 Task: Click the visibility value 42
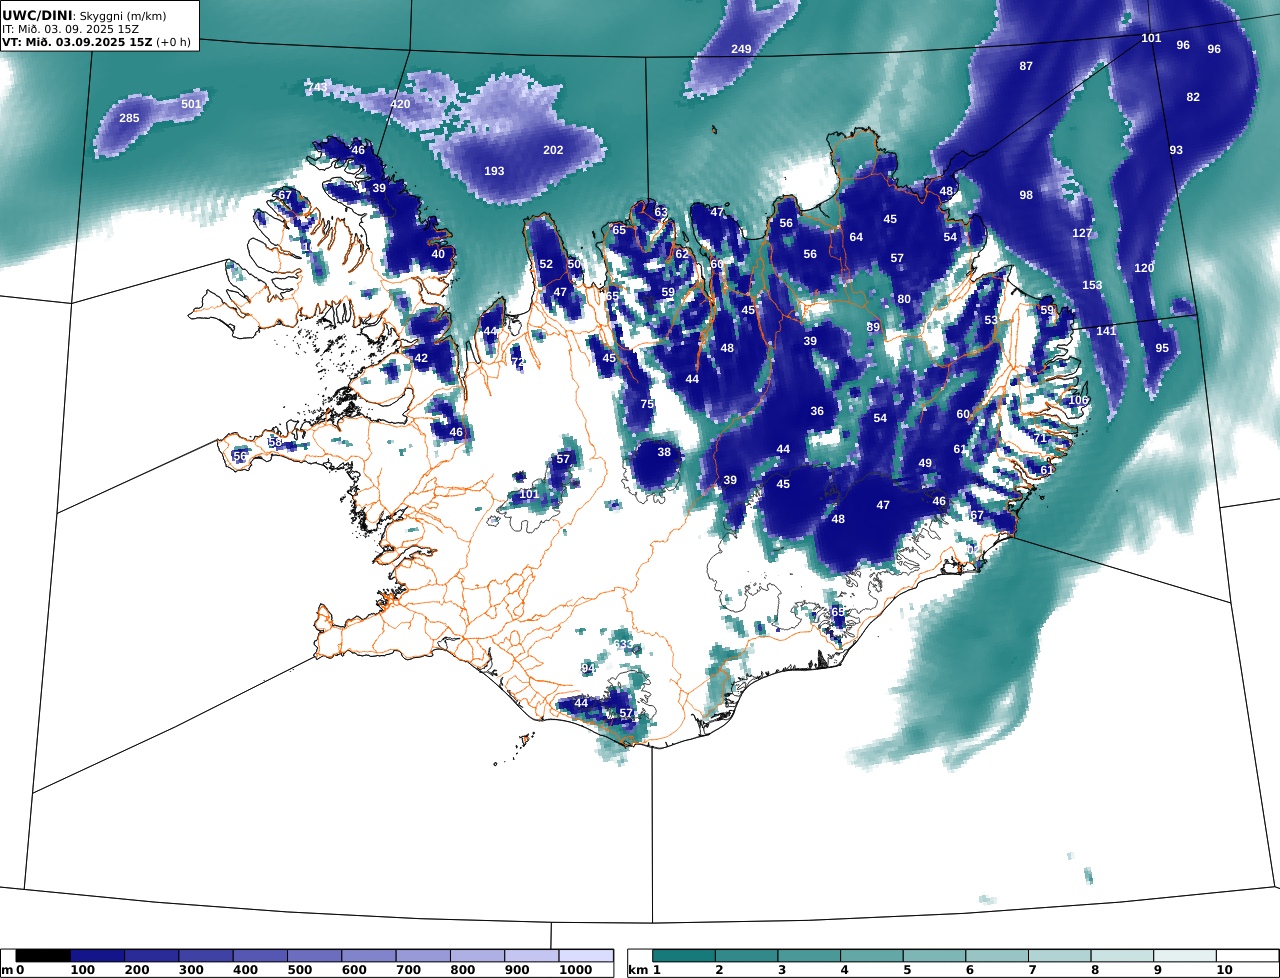pyautogui.click(x=421, y=358)
